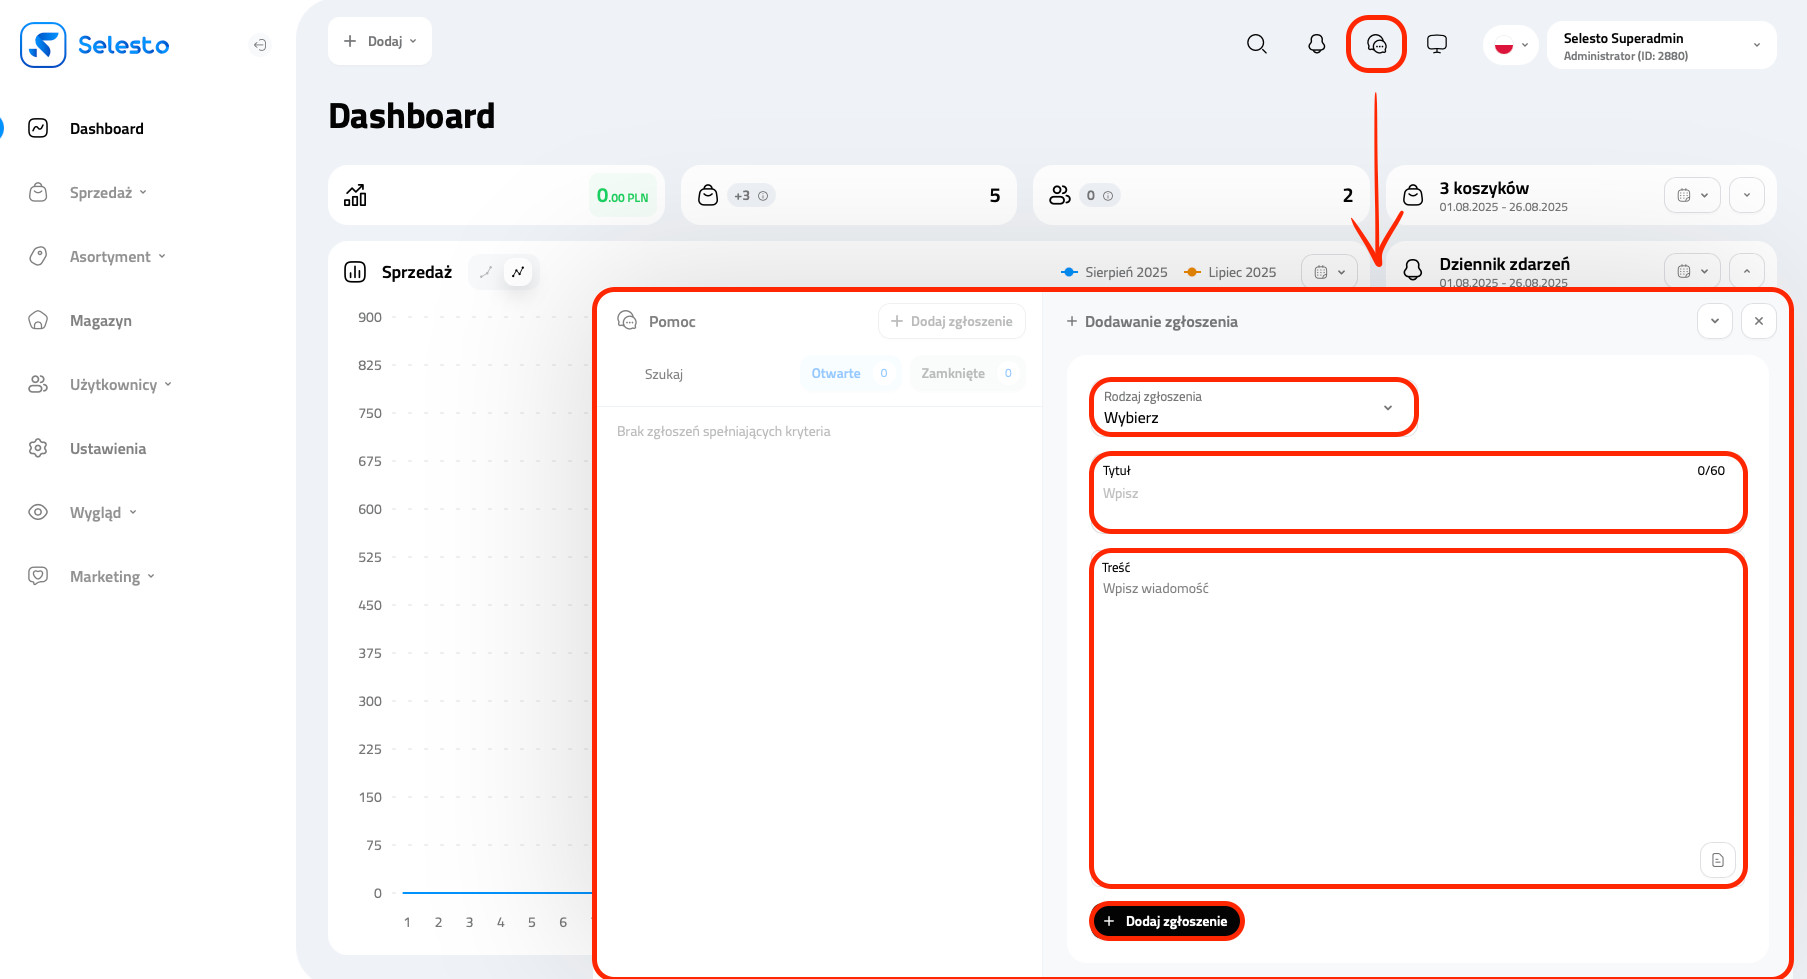Close the Dodawanie zgłoszenia panel

[x=1758, y=321]
